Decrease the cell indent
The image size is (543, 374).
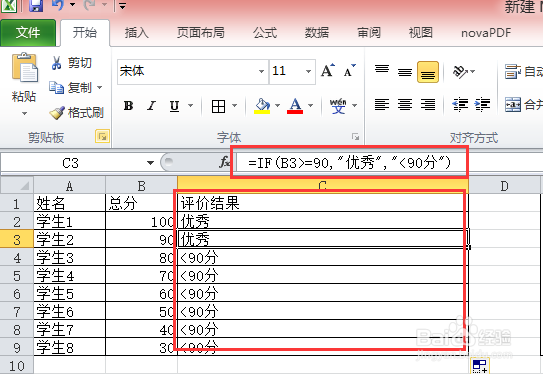pyautogui.click(x=460, y=104)
